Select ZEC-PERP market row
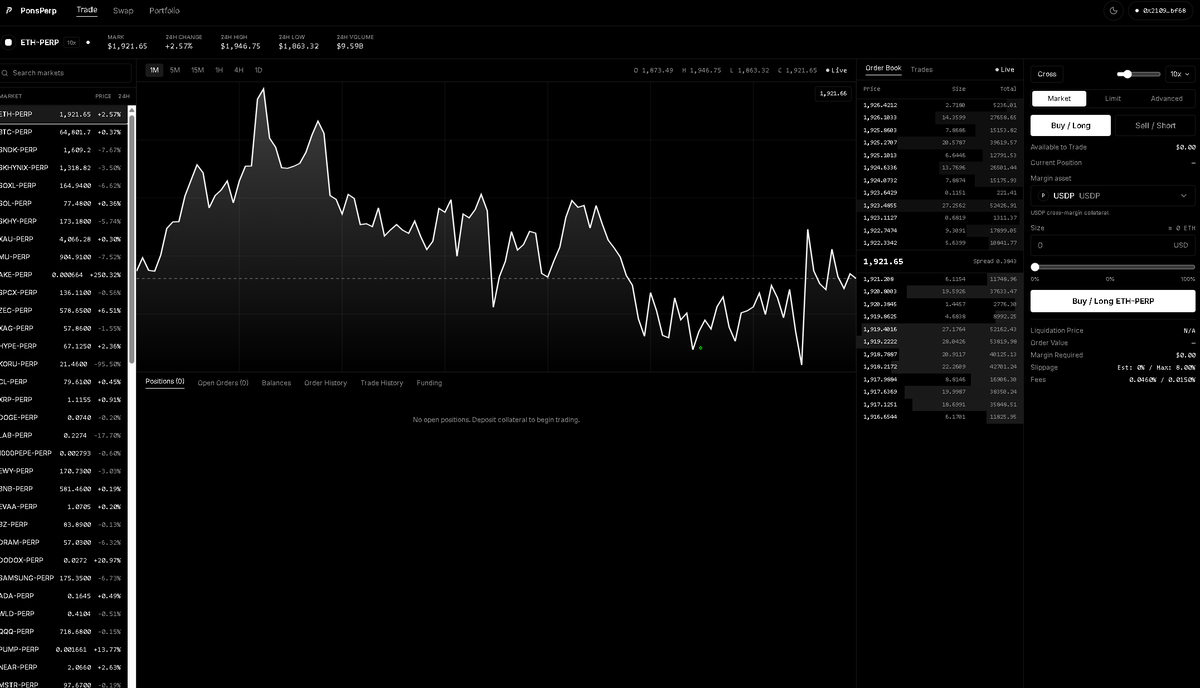The width and height of the screenshot is (1200, 688). click(64, 310)
